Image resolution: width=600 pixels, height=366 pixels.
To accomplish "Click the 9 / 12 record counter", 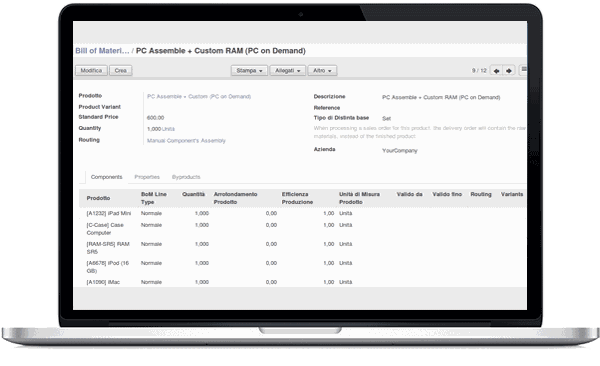I will click(x=479, y=70).
